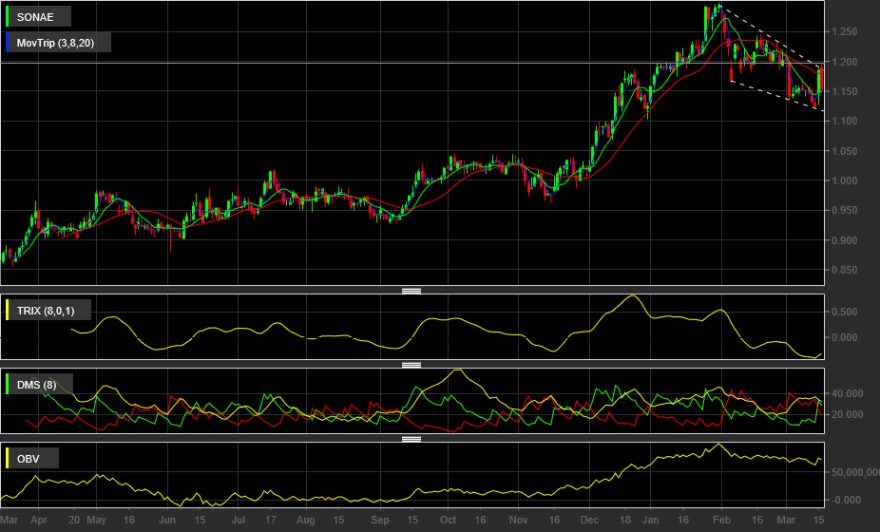Screen dimensions: 880x532
Task: Click the OBV indicator label
Action: coord(28,458)
